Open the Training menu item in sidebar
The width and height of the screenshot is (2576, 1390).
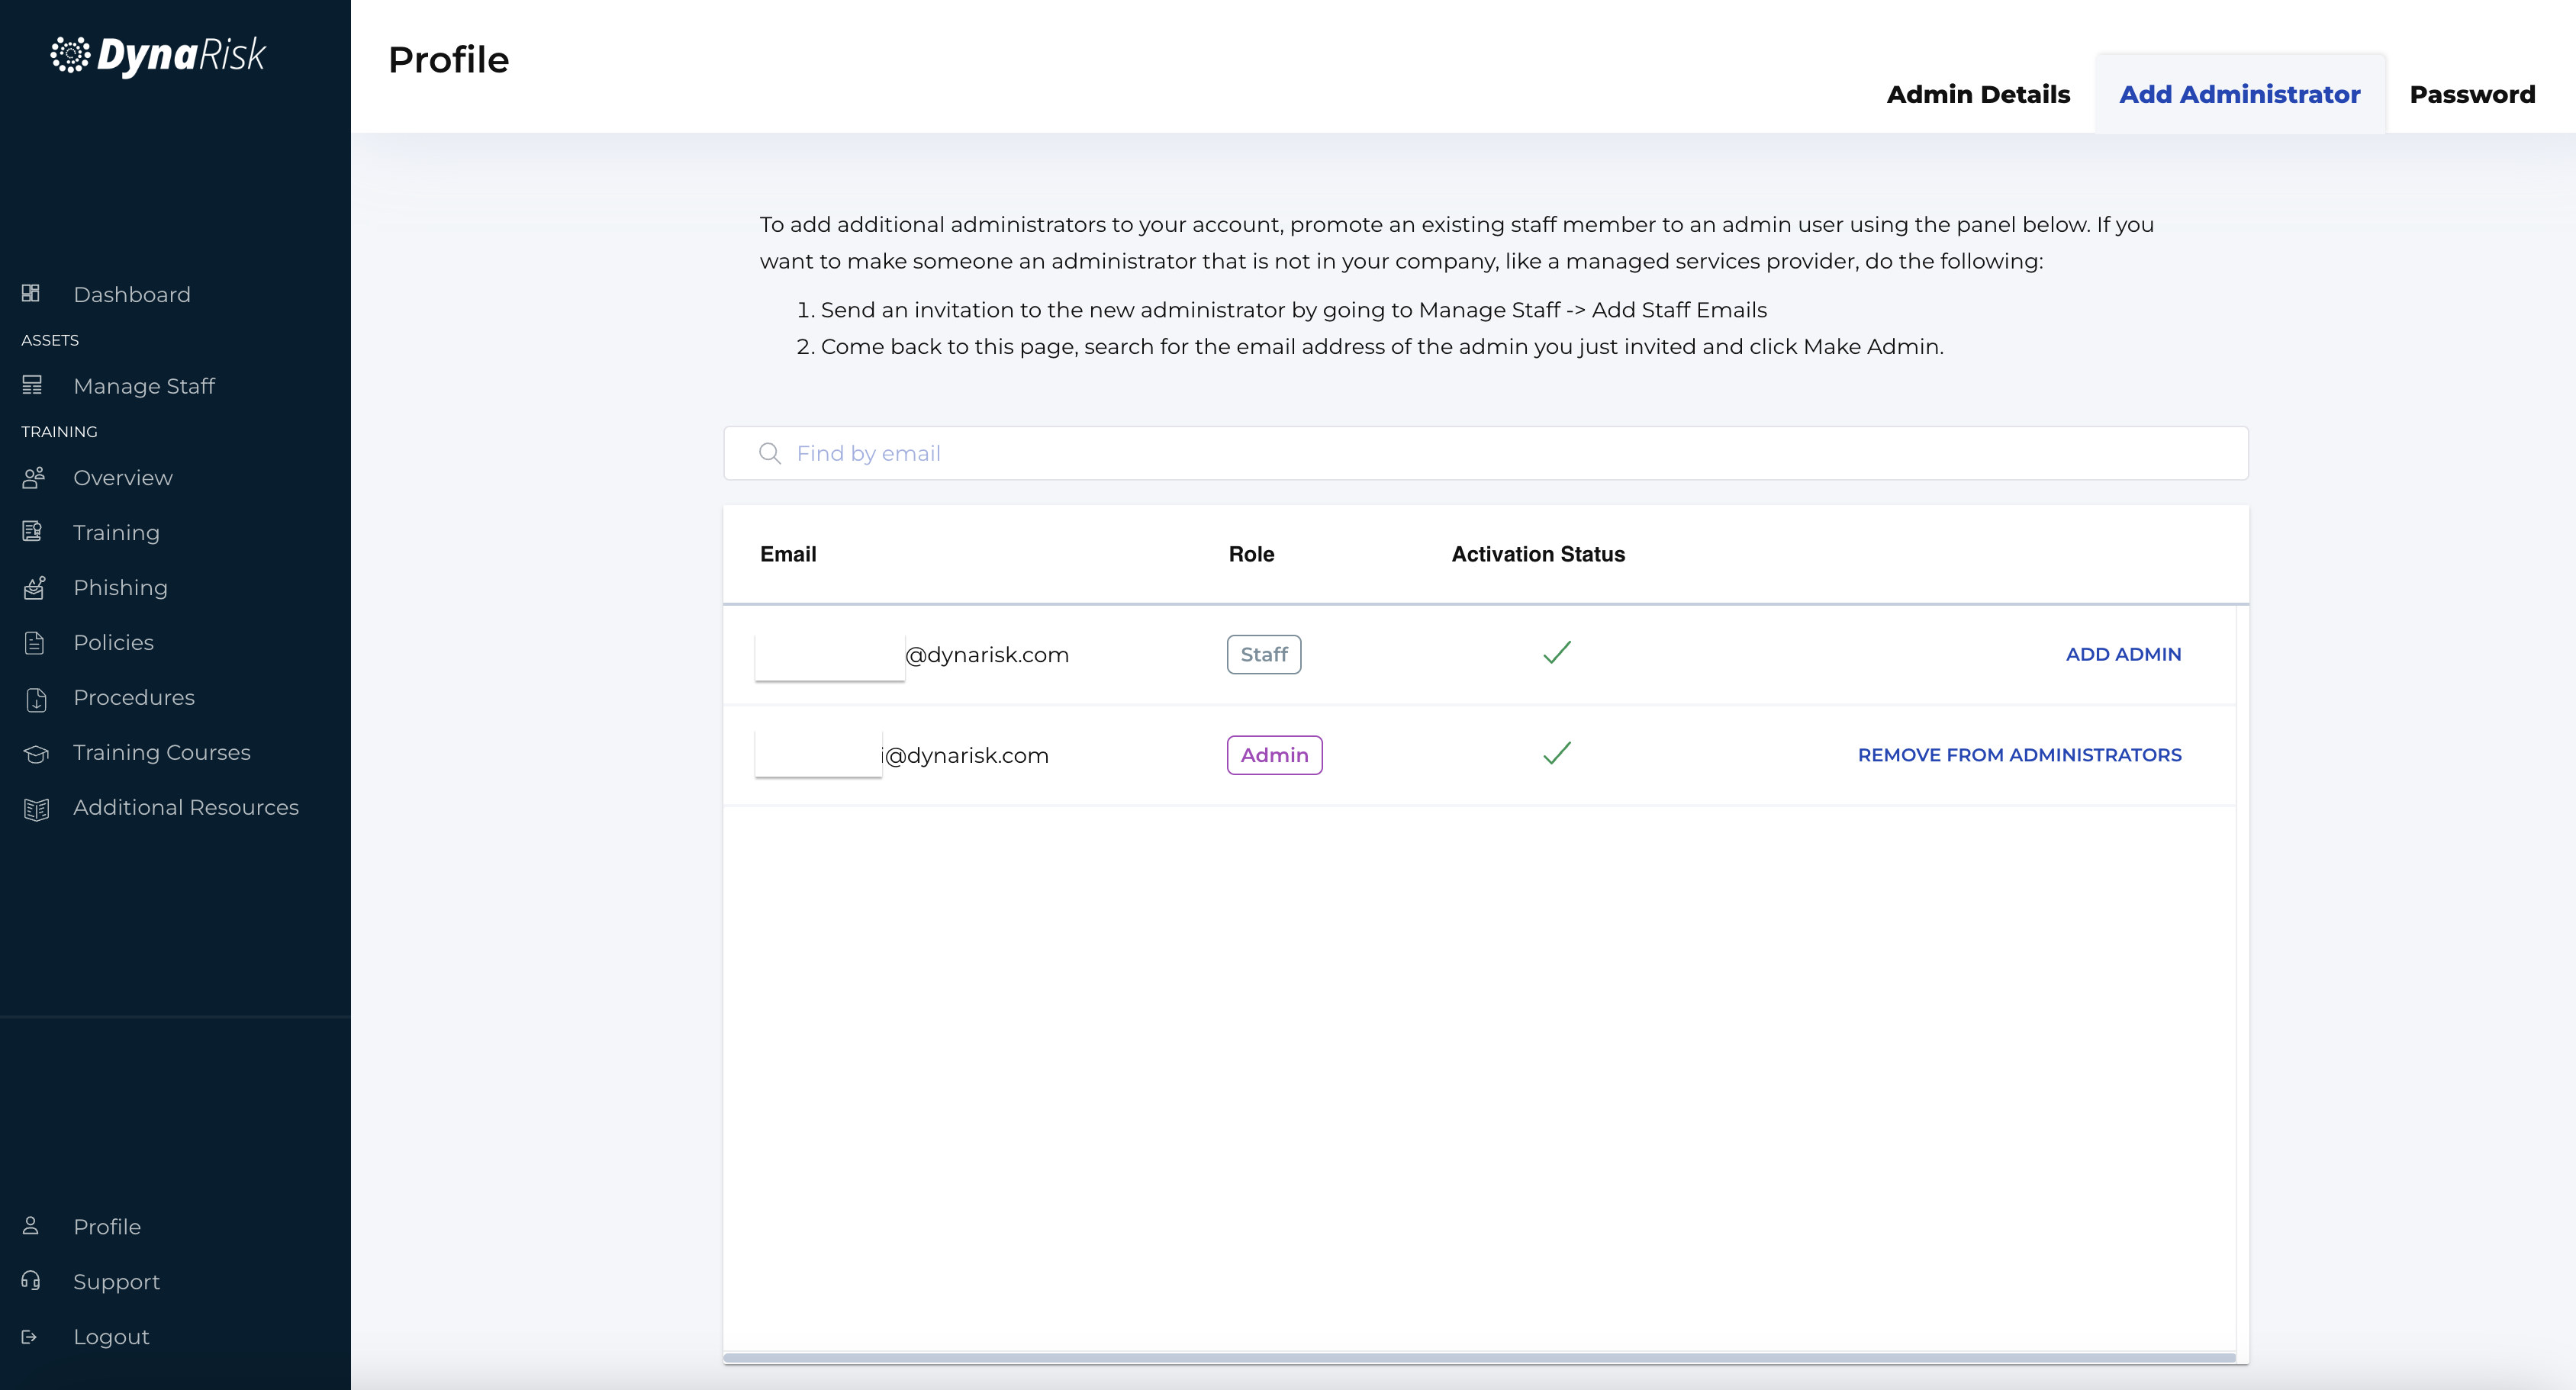(116, 532)
